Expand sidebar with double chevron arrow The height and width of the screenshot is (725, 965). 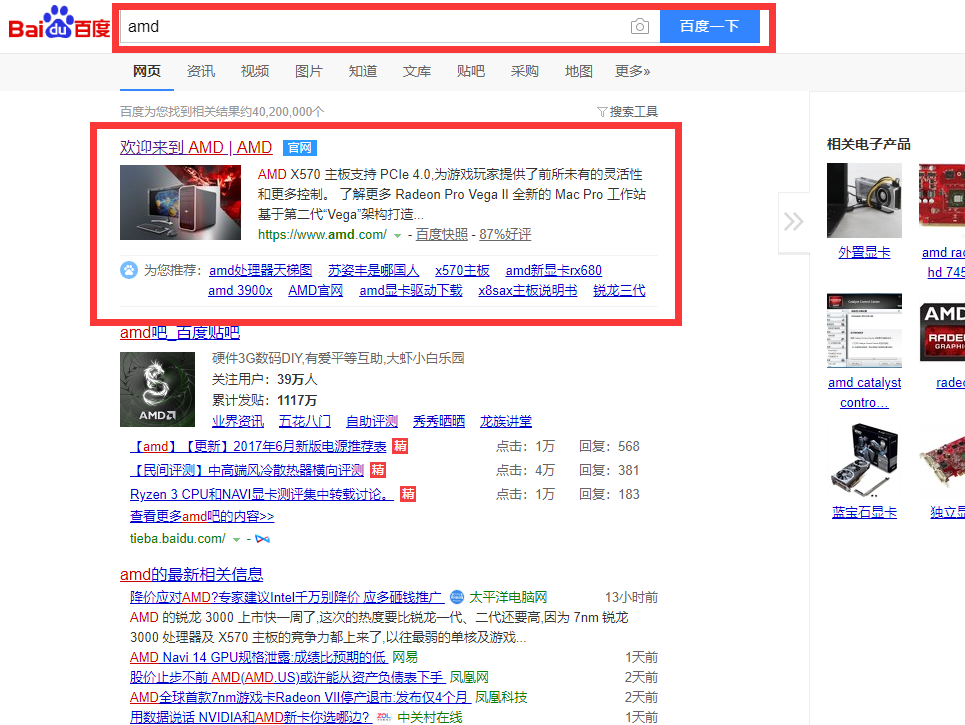click(x=794, y=222)
